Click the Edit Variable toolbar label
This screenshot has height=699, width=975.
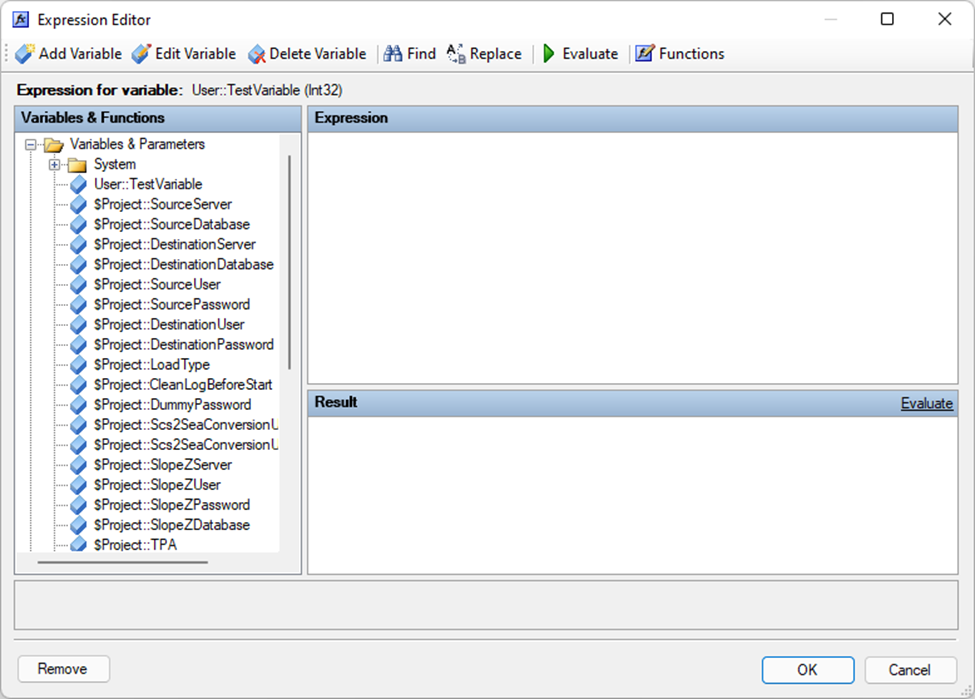195,53
